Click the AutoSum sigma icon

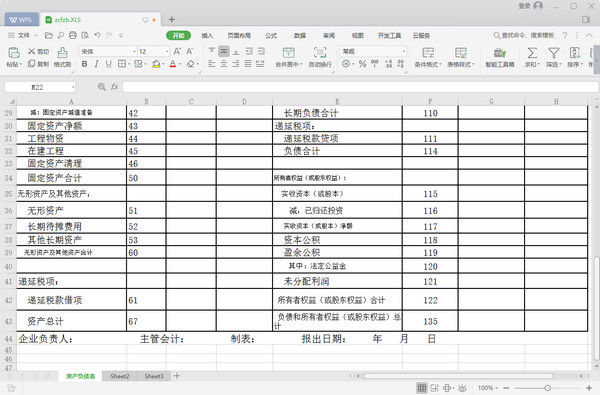(532, 53)
